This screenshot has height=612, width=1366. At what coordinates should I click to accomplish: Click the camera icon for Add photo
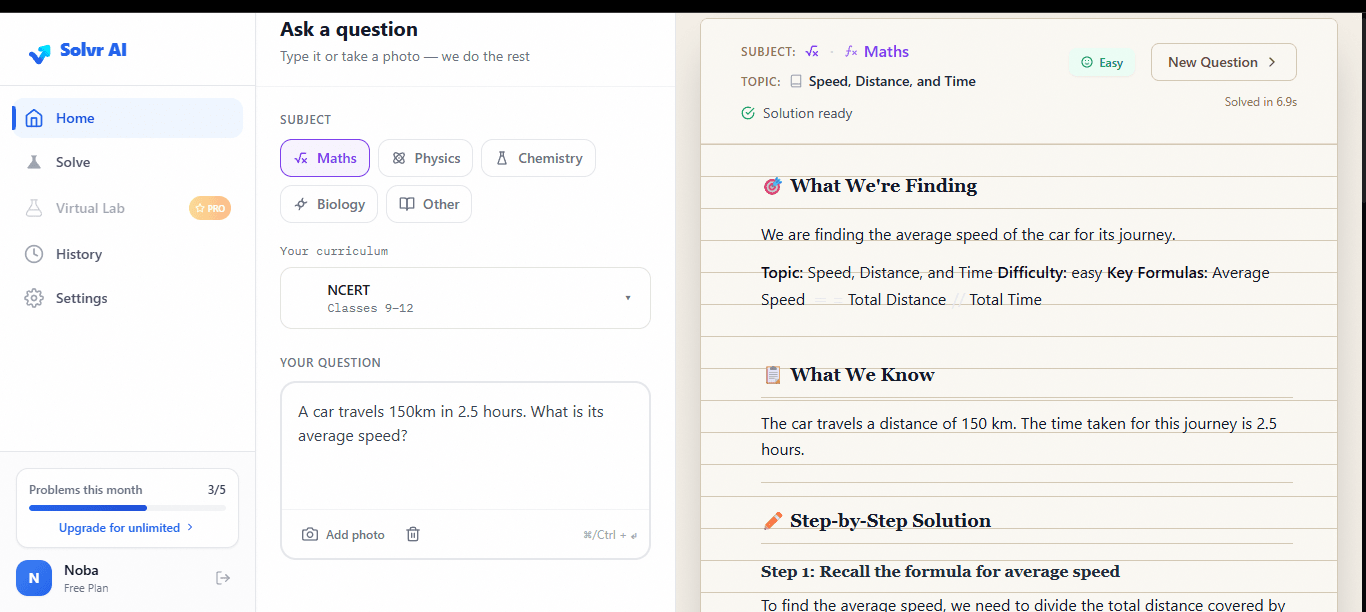[x=310, y=535]
